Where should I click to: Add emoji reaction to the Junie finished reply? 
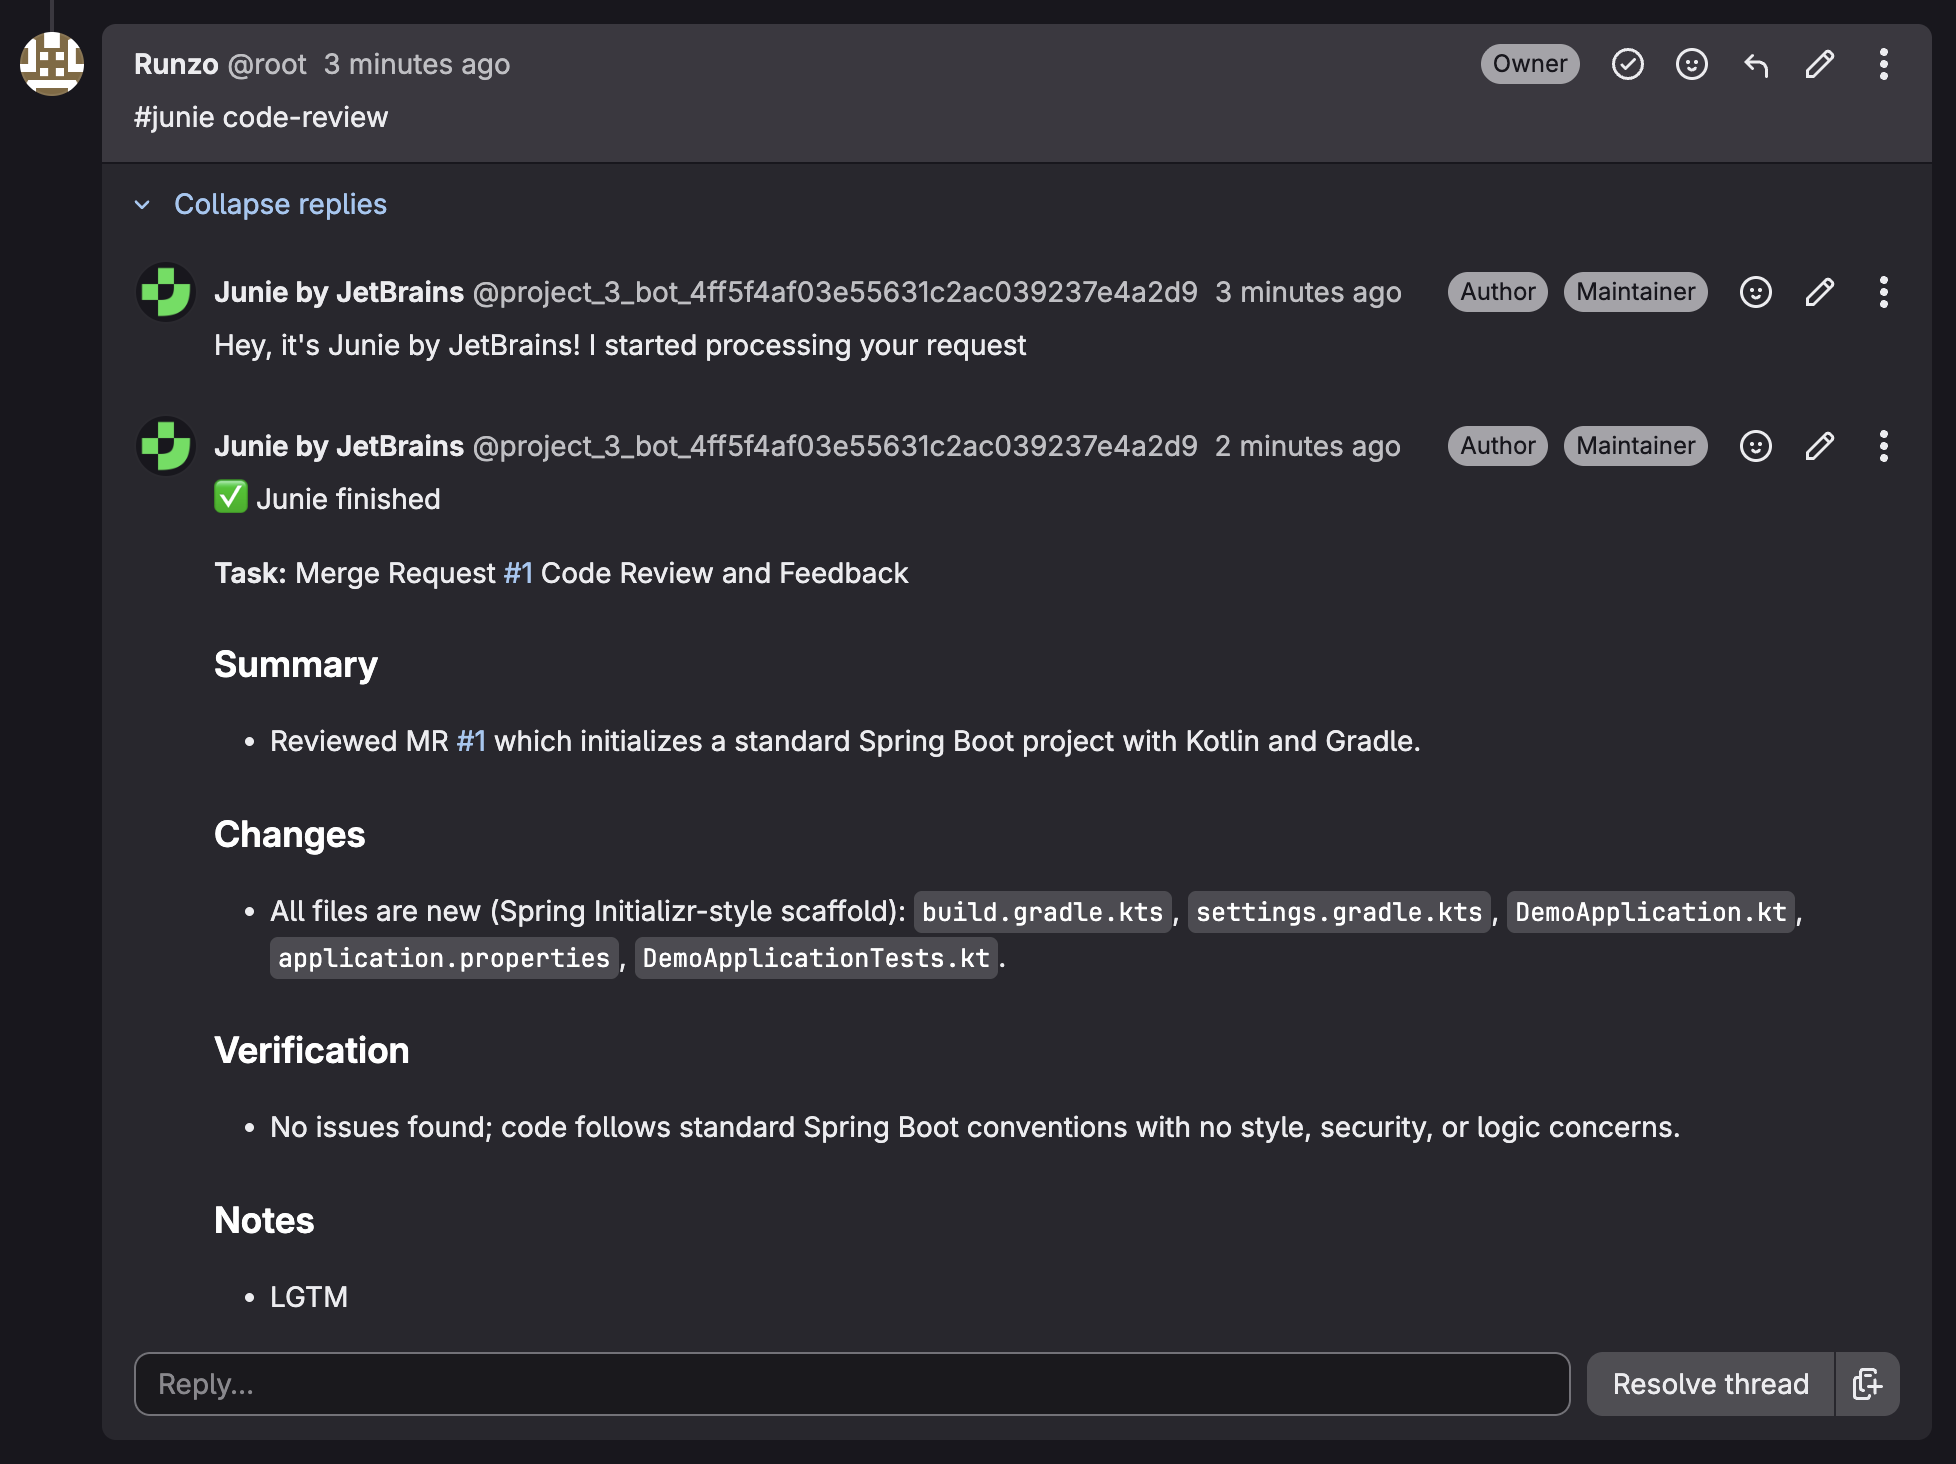(x=1756, y=446)
